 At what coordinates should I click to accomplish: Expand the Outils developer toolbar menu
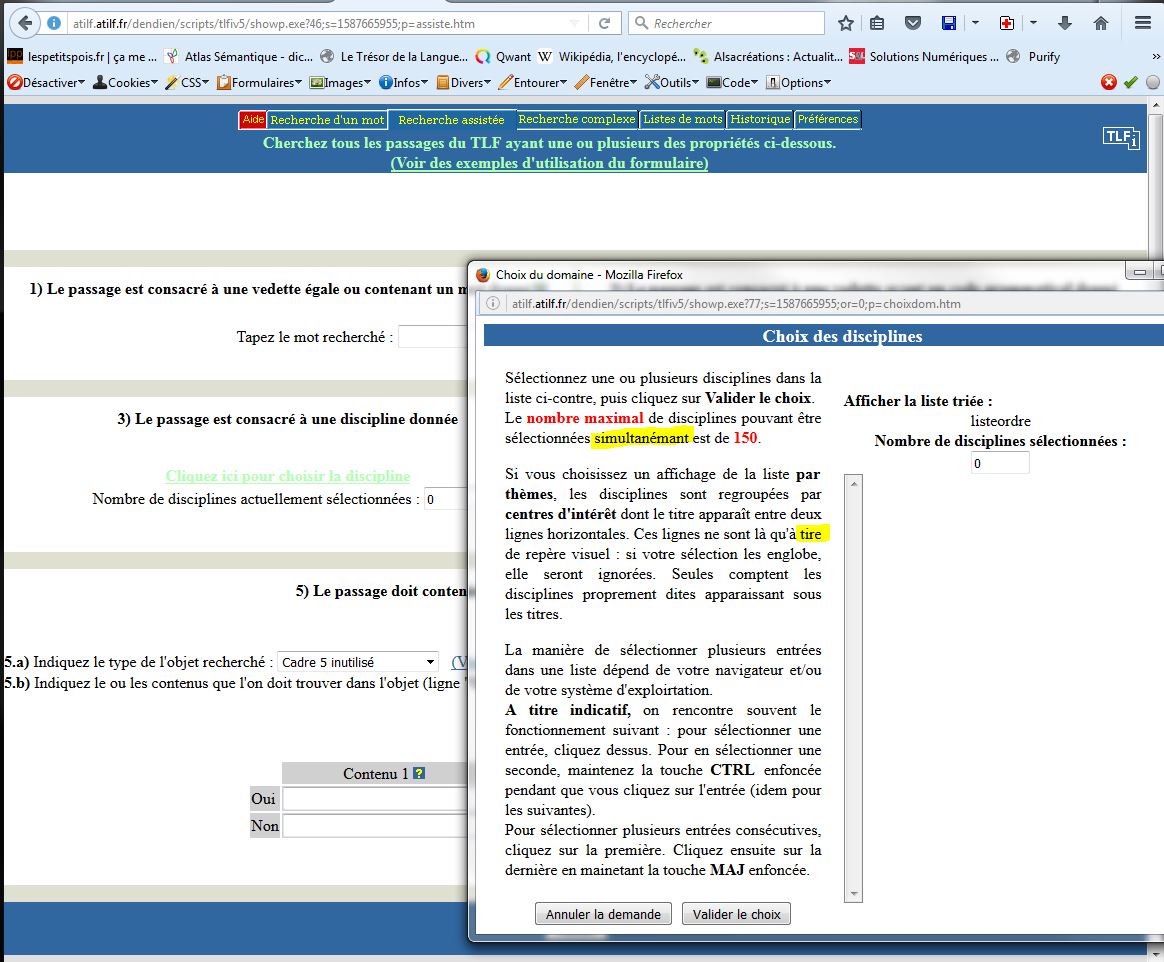click(x=672, y=83)
